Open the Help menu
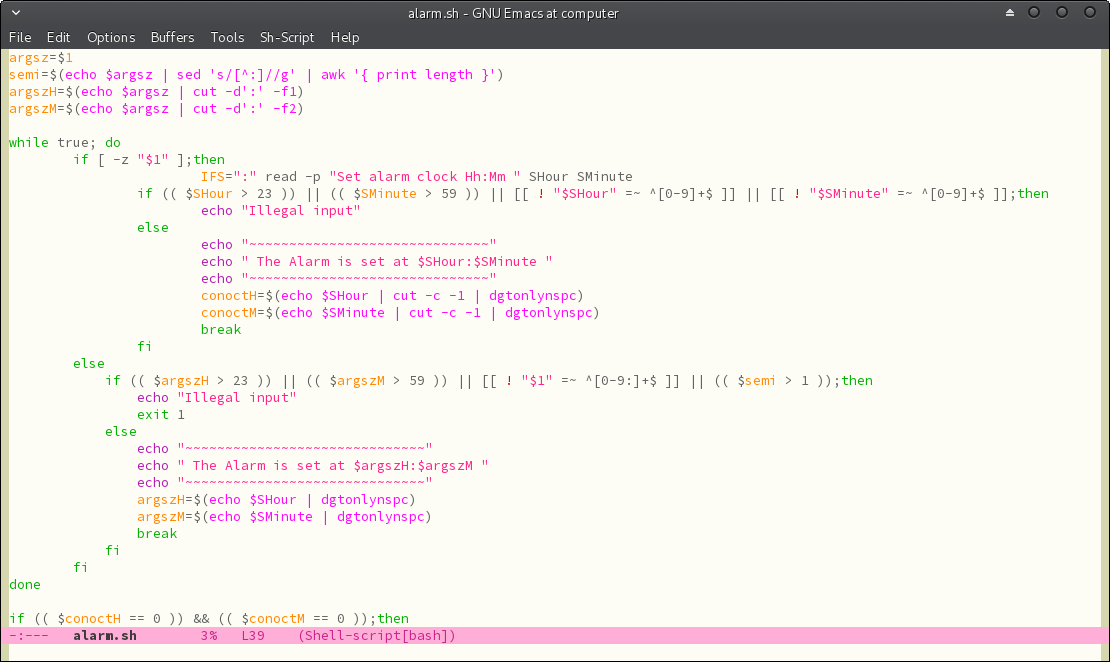This screenshot has height=662, width=1110. pos(345,37)
